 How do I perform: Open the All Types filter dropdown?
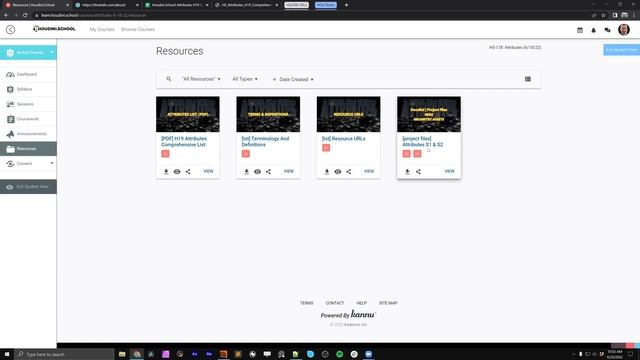(245, 79)
